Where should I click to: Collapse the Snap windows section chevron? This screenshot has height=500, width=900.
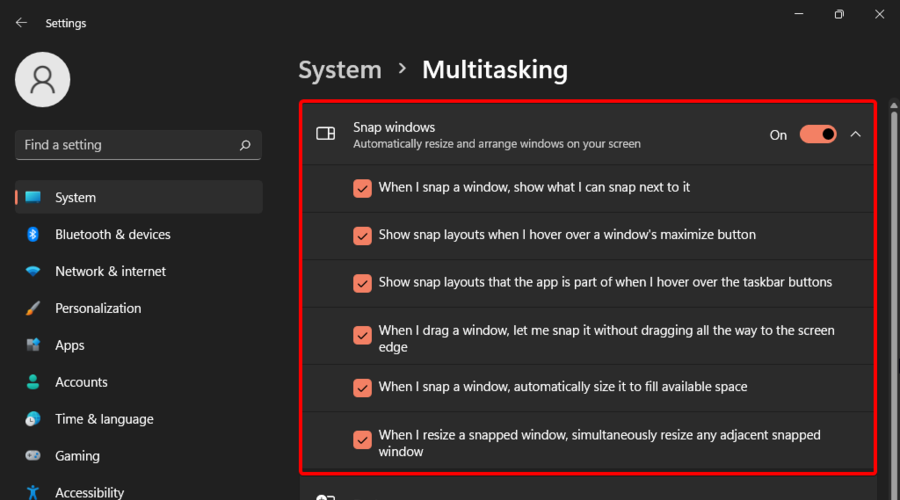tap(855, 134)
